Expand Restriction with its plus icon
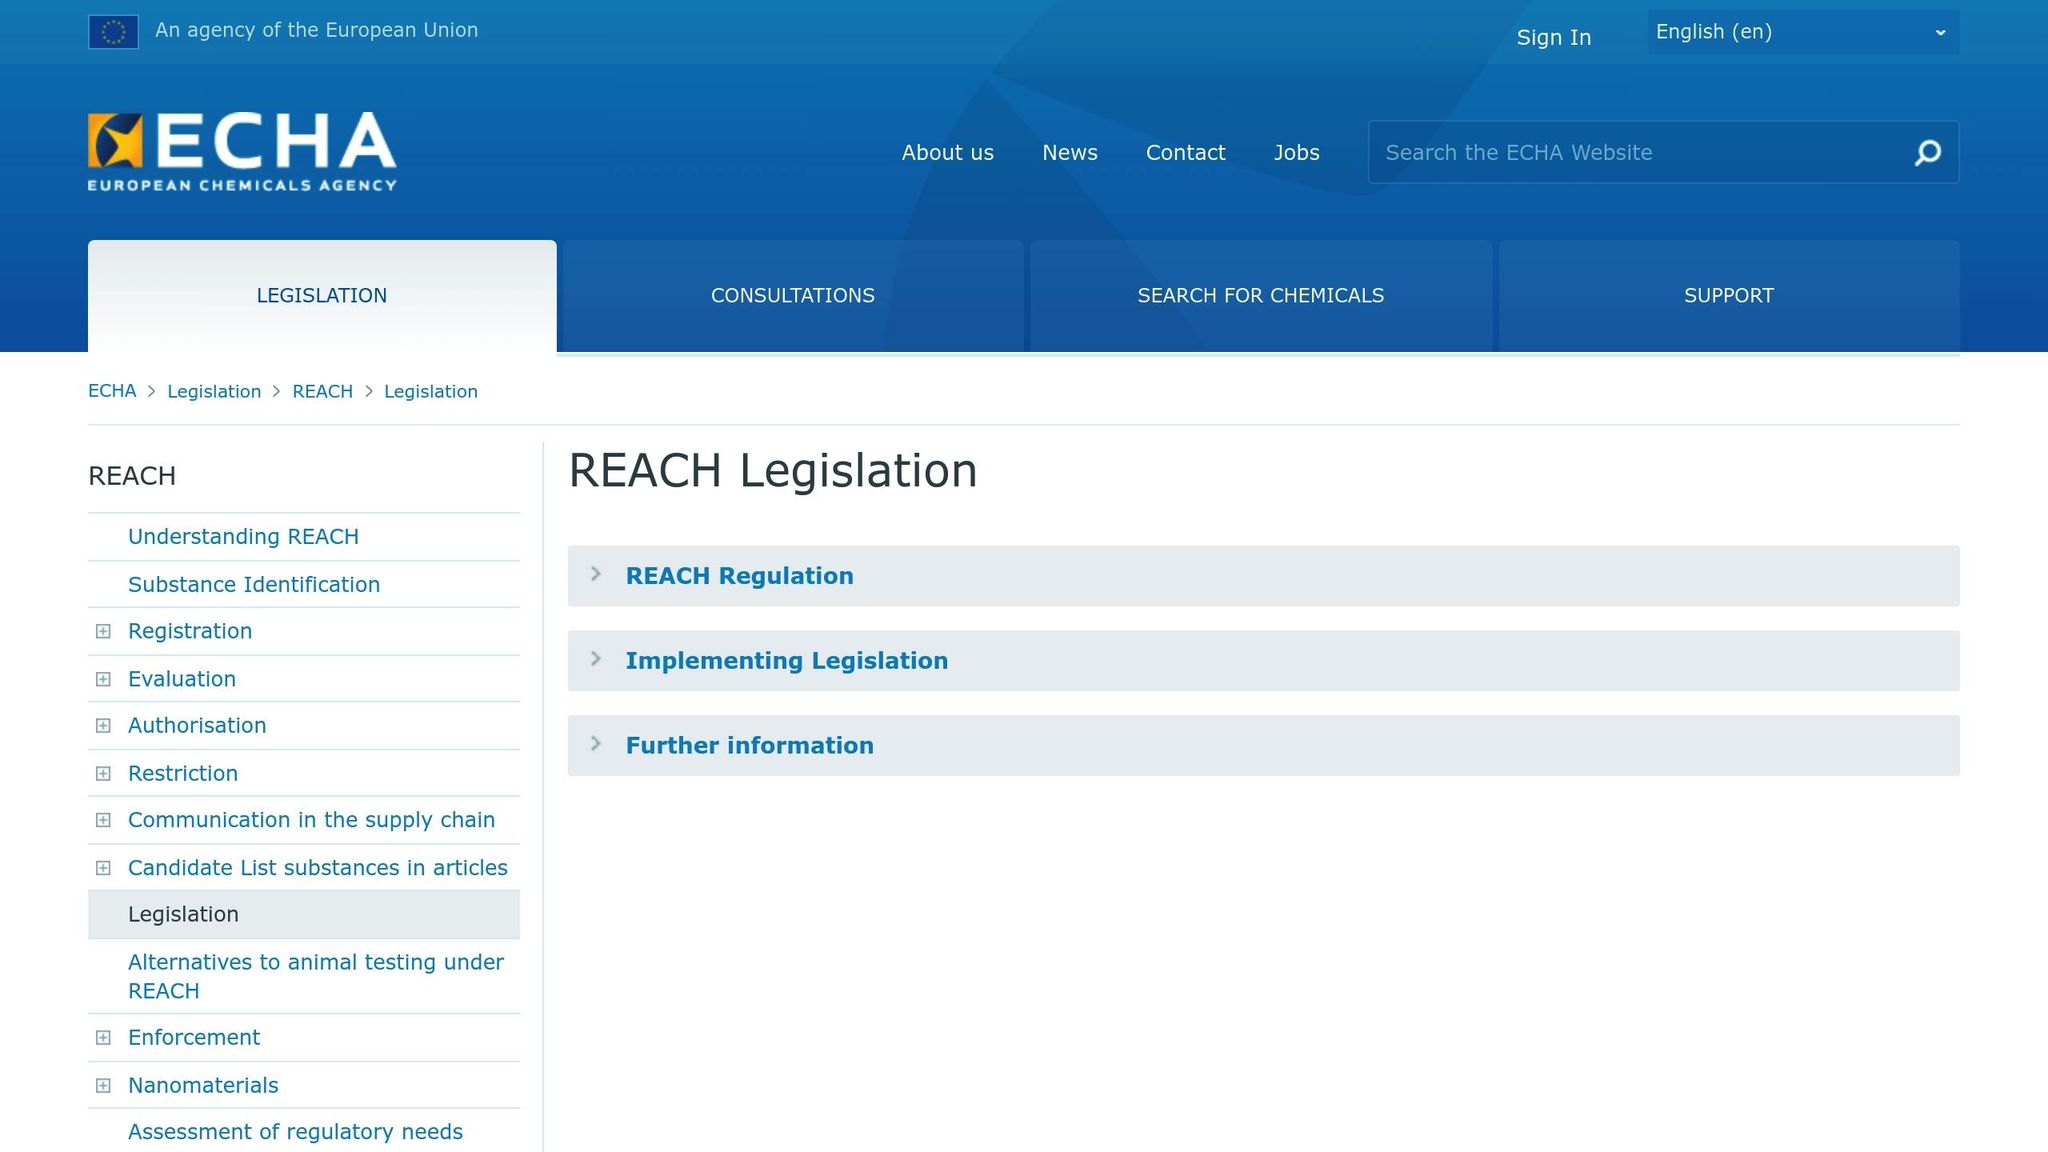 tap(103, 773)
